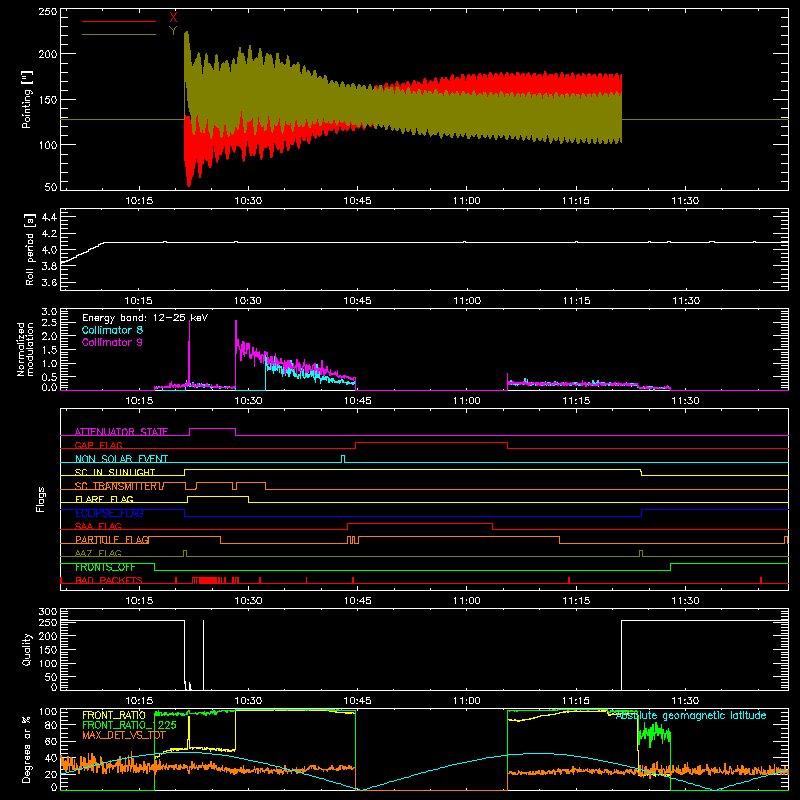Select the Y legend label
Image resolution: width=800 pixels, height=800 pixels.
pyautogui.click(x=173, y=31)
